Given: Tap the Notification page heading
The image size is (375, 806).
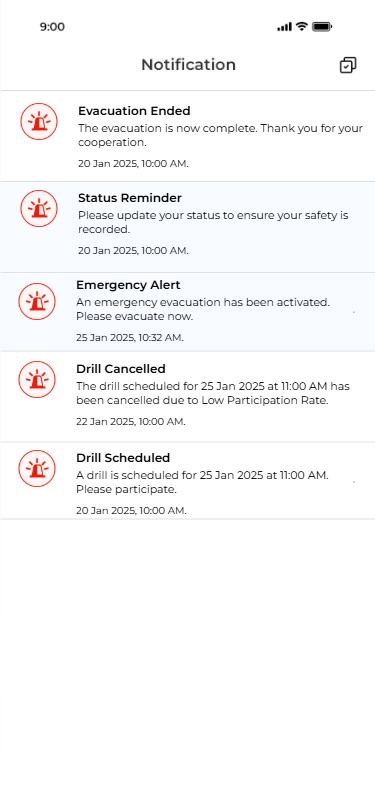Looking at the screenshot, I should tap(189, 65).
